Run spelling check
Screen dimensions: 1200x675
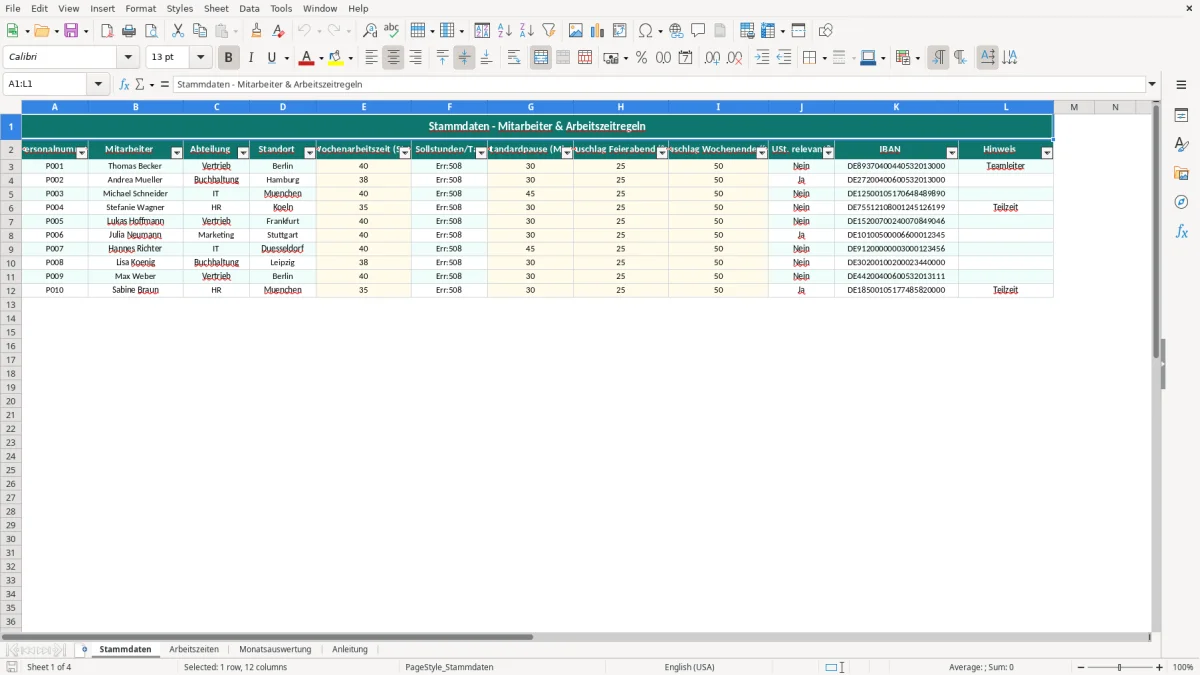click(392, 31)
